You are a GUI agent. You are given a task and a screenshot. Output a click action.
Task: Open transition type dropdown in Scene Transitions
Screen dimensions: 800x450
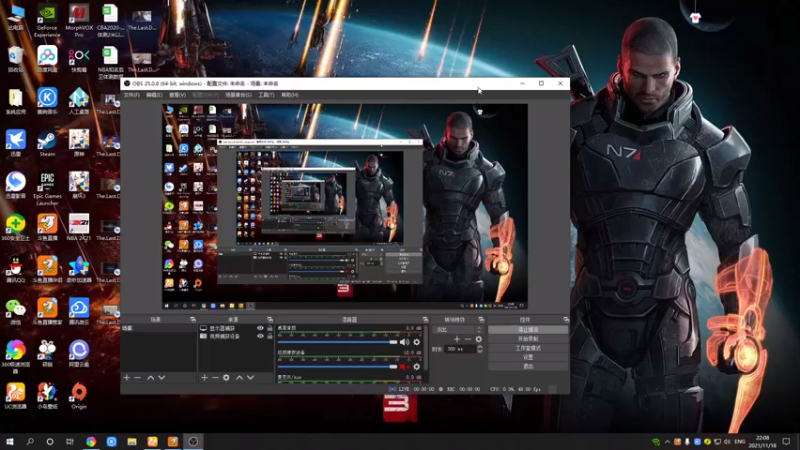[x=457, y=330]
